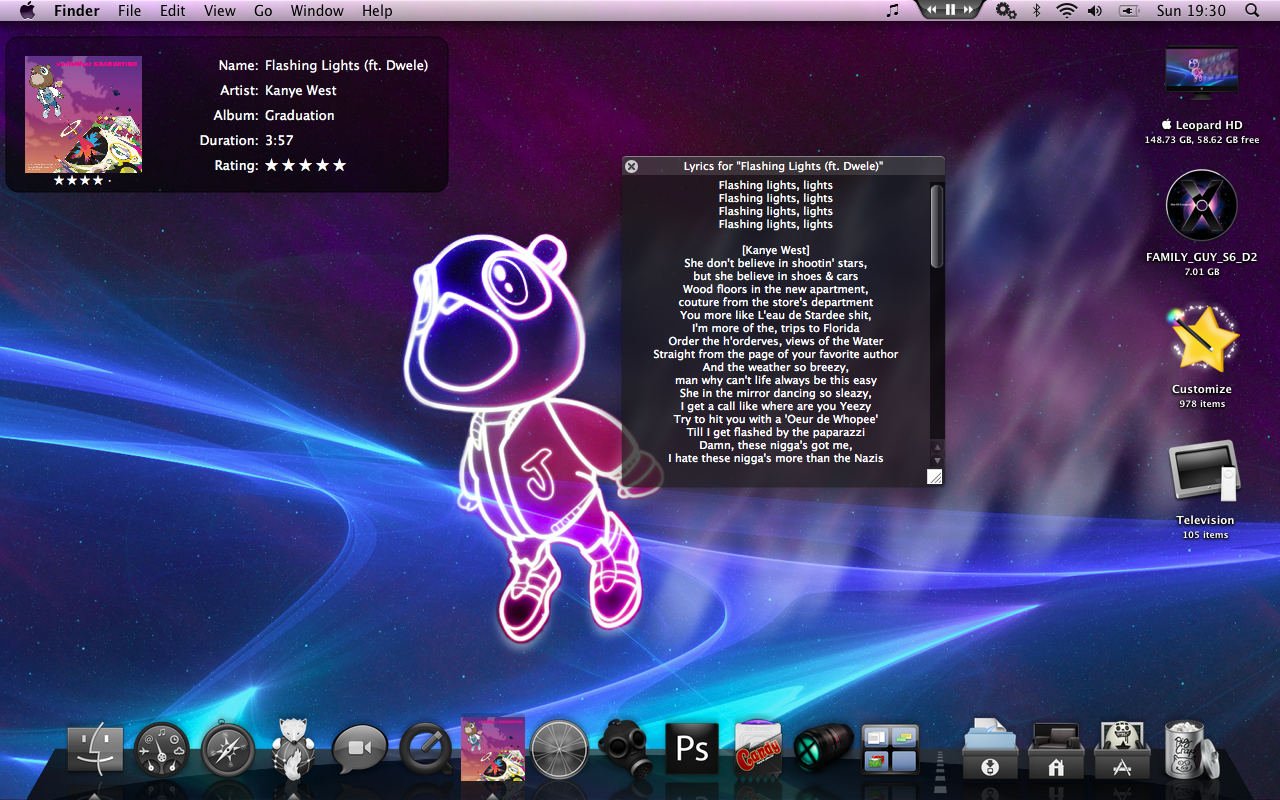Open the Finder menu

[76, 10]
